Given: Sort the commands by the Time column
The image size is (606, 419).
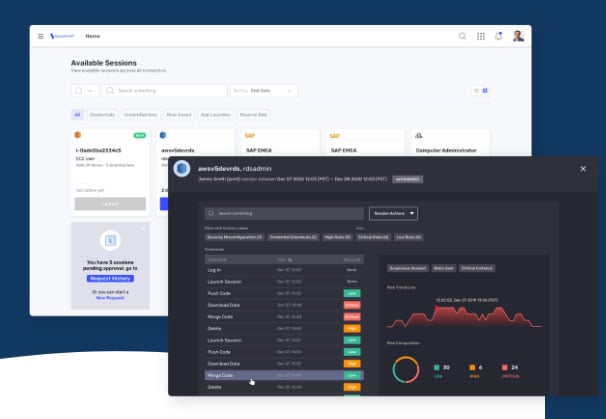Looking at the screenshot, I should coord(282,258).
